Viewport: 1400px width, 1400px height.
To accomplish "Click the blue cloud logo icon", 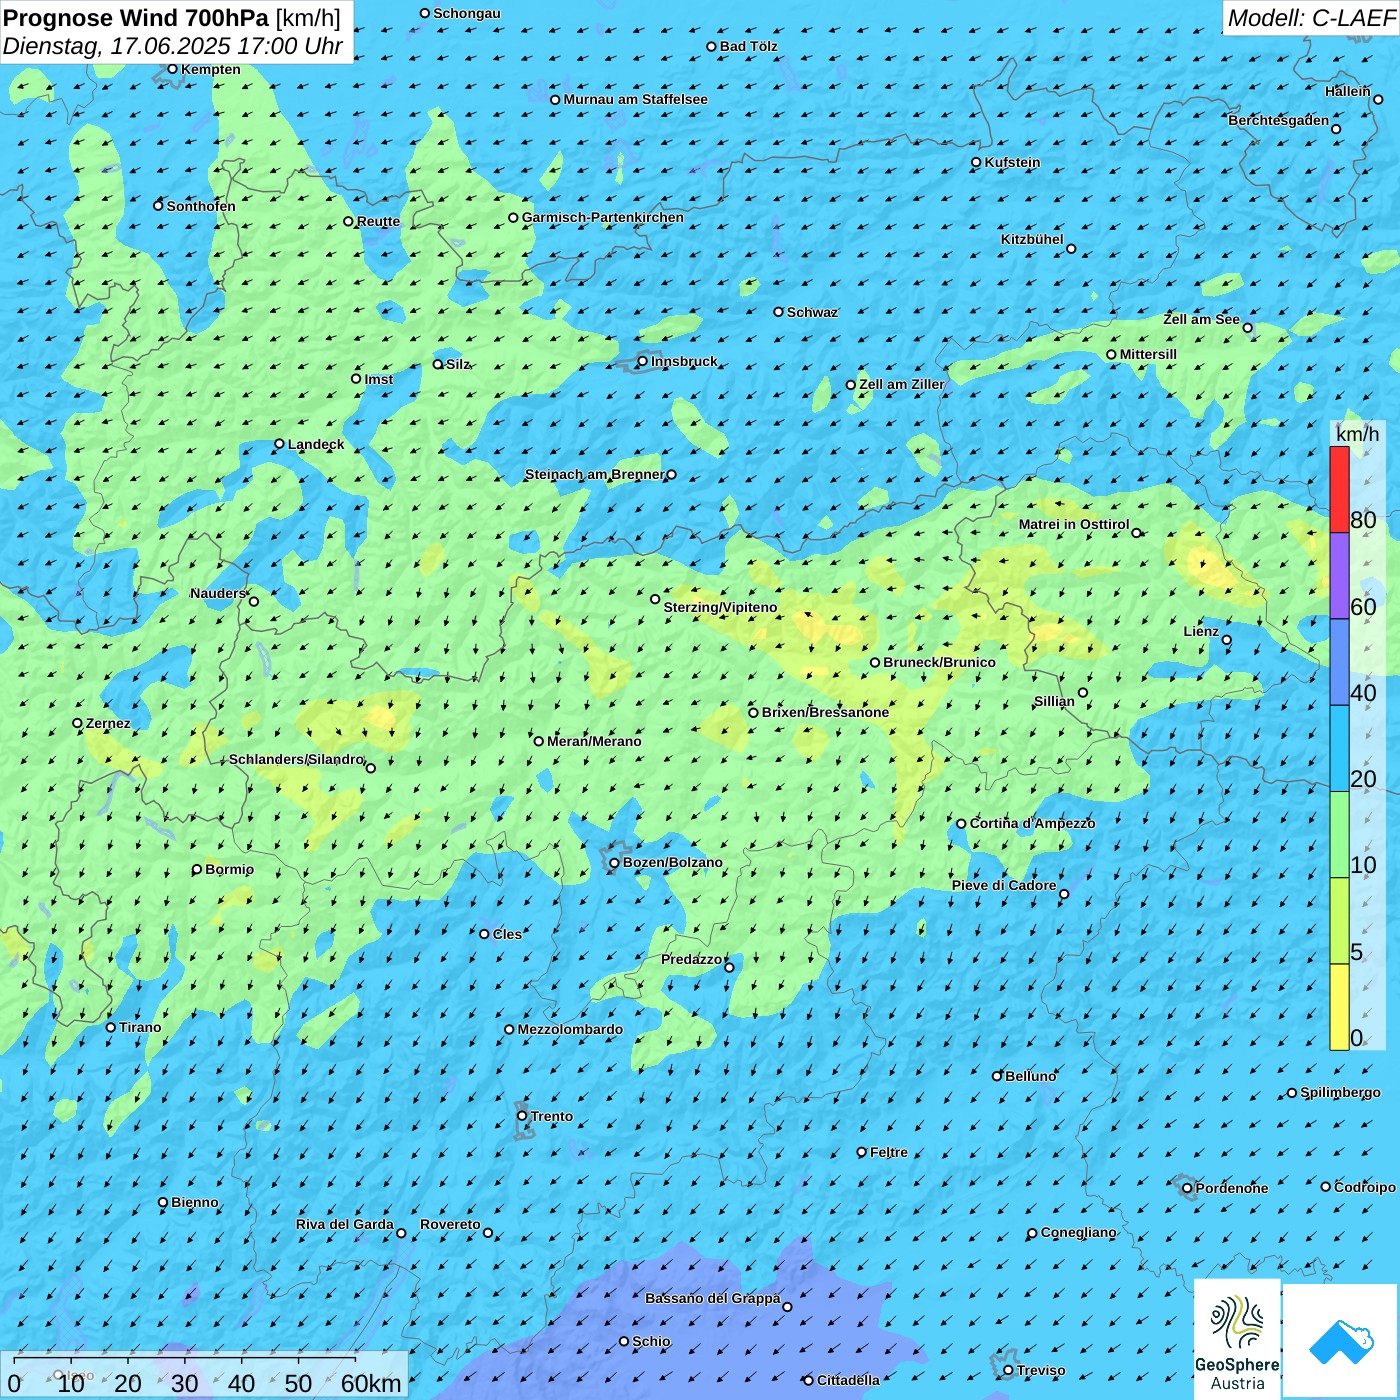I will 1341,1341.
